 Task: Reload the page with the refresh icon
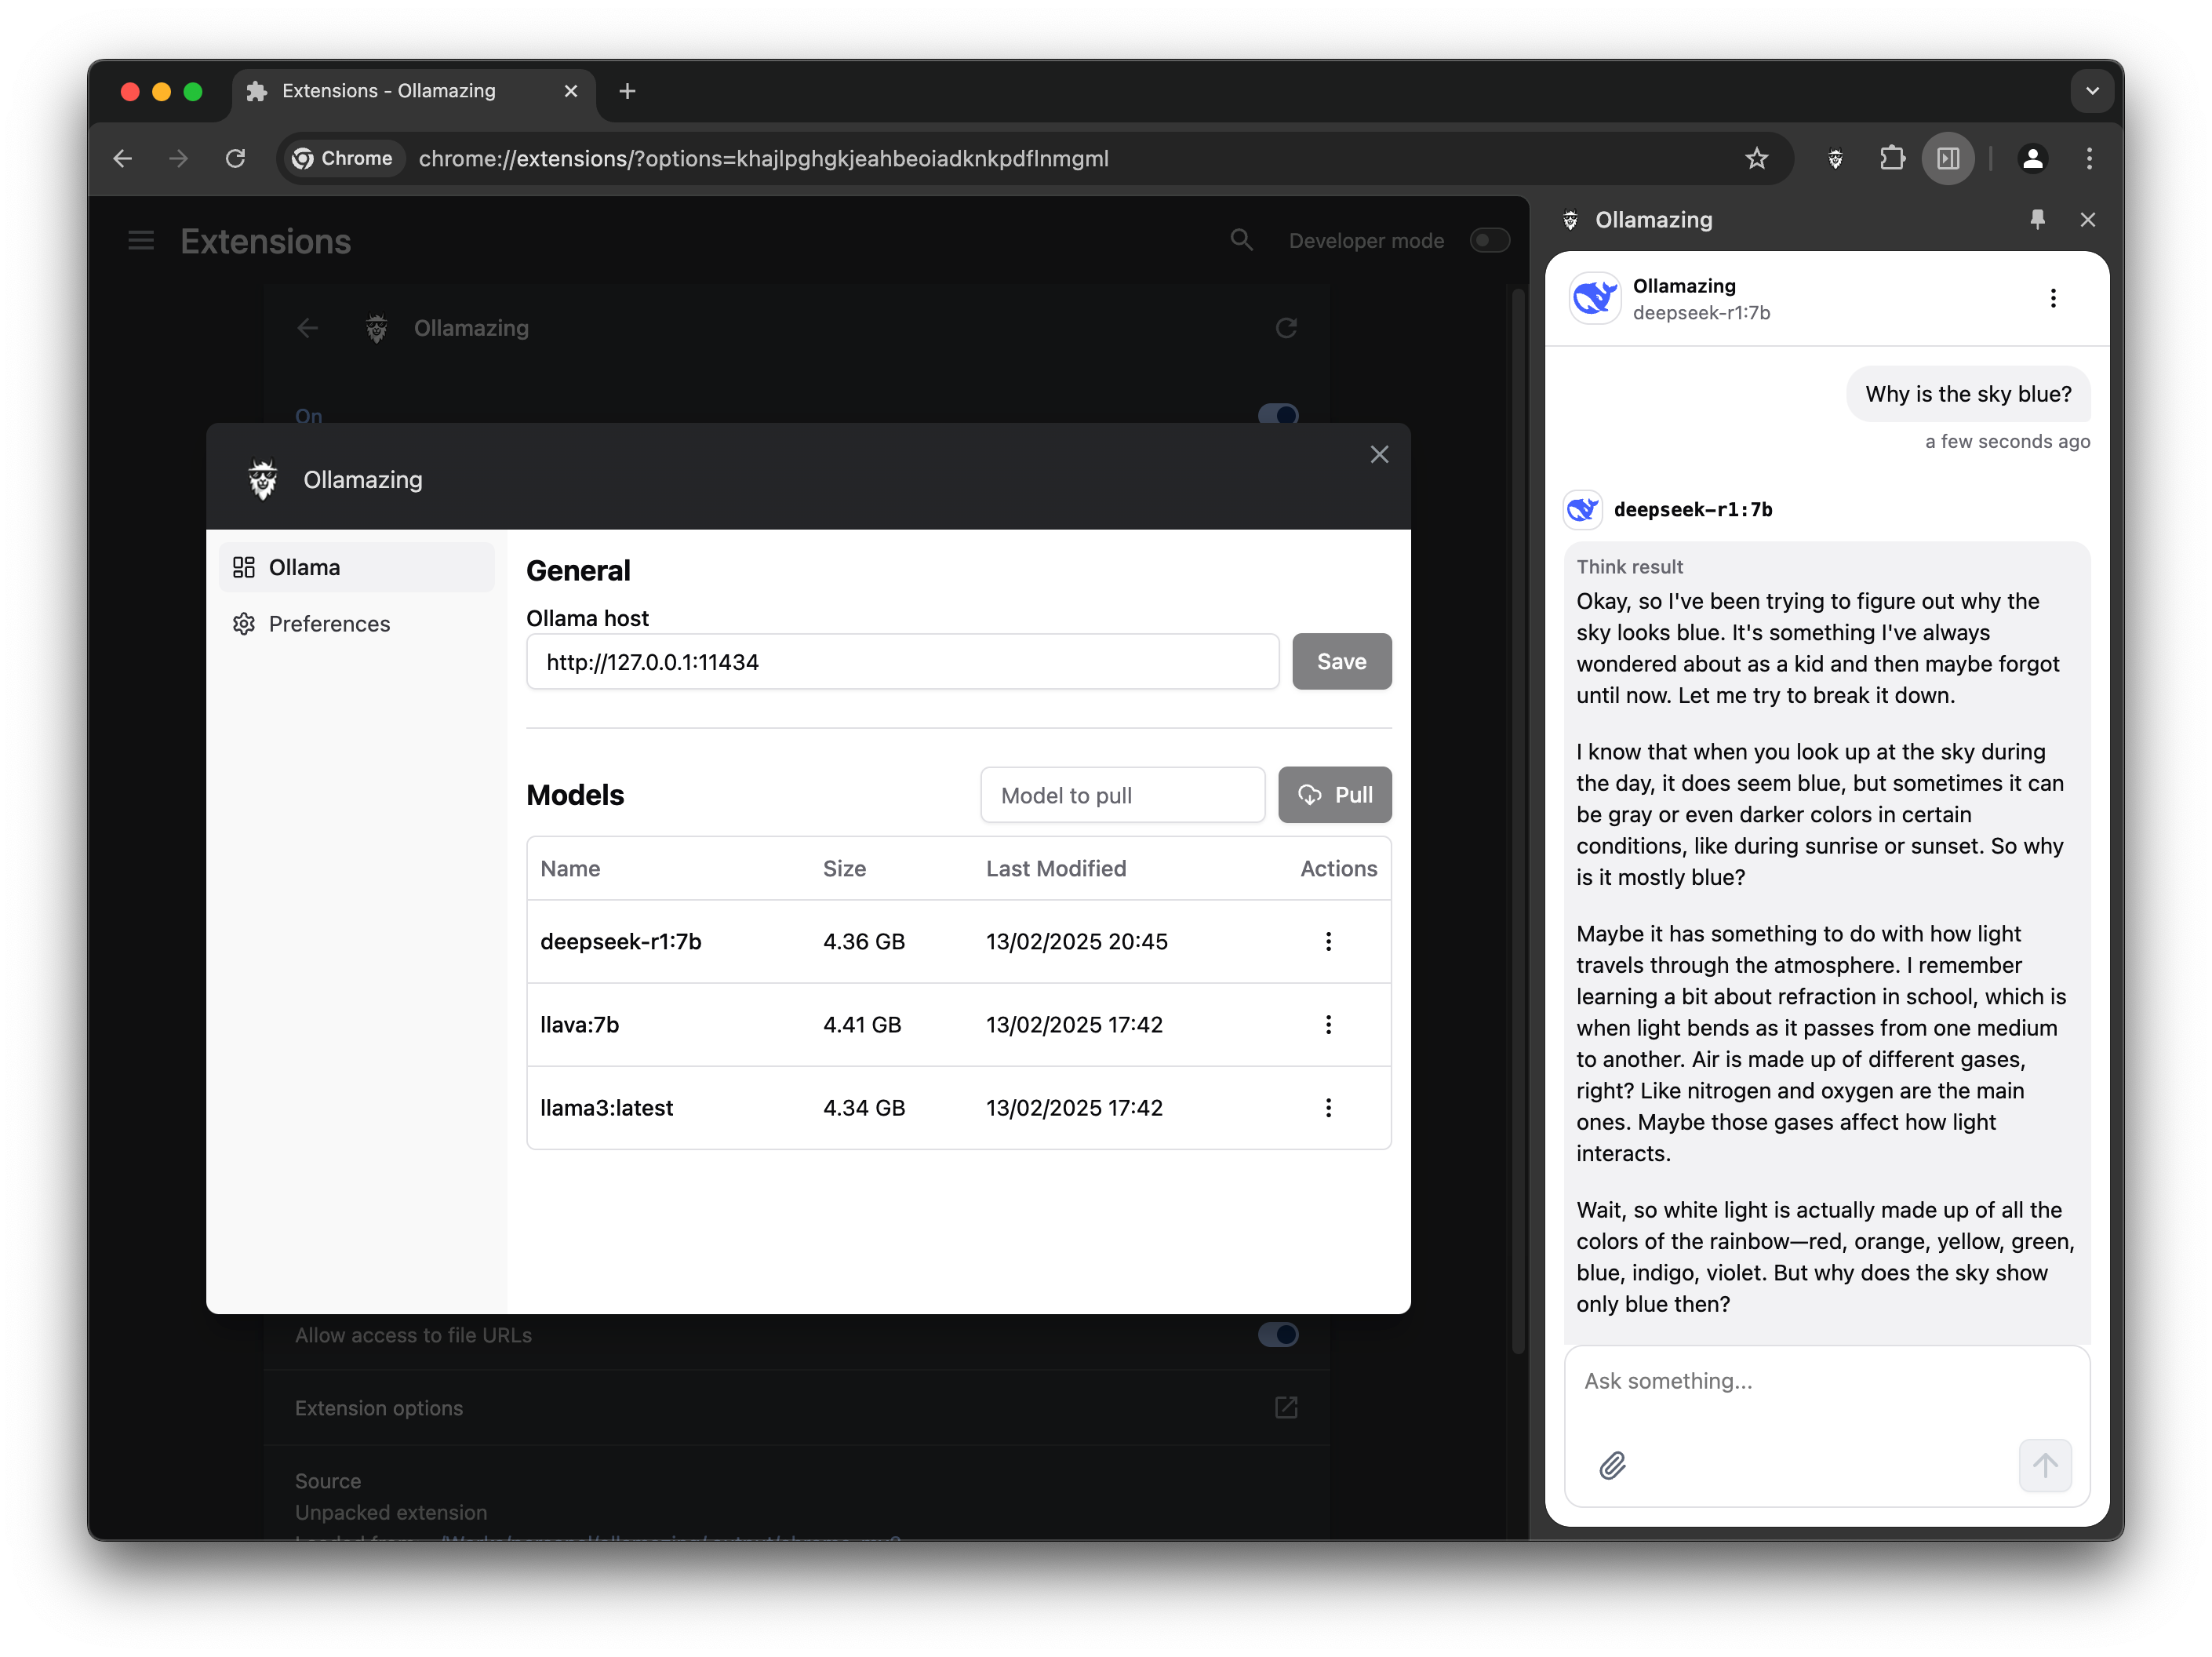[x=235, y=158]
